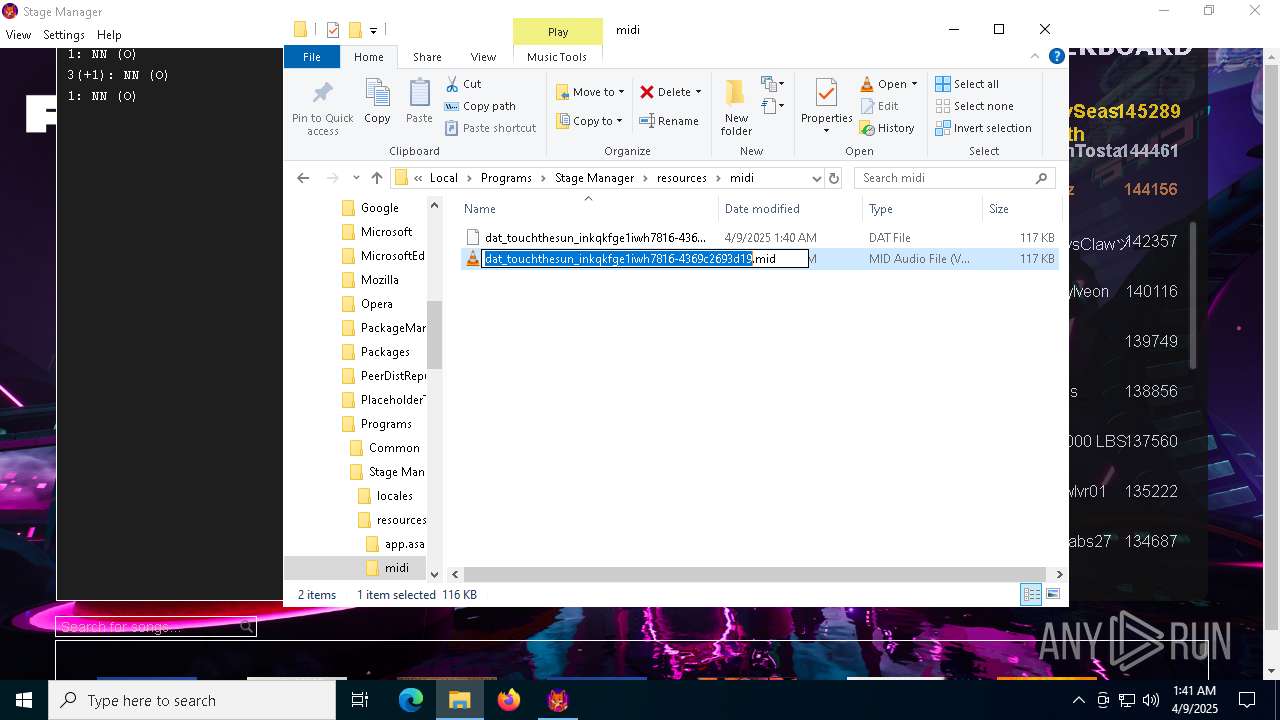
Task: Collapse the ribbon with chevron
Action: 1035,57
